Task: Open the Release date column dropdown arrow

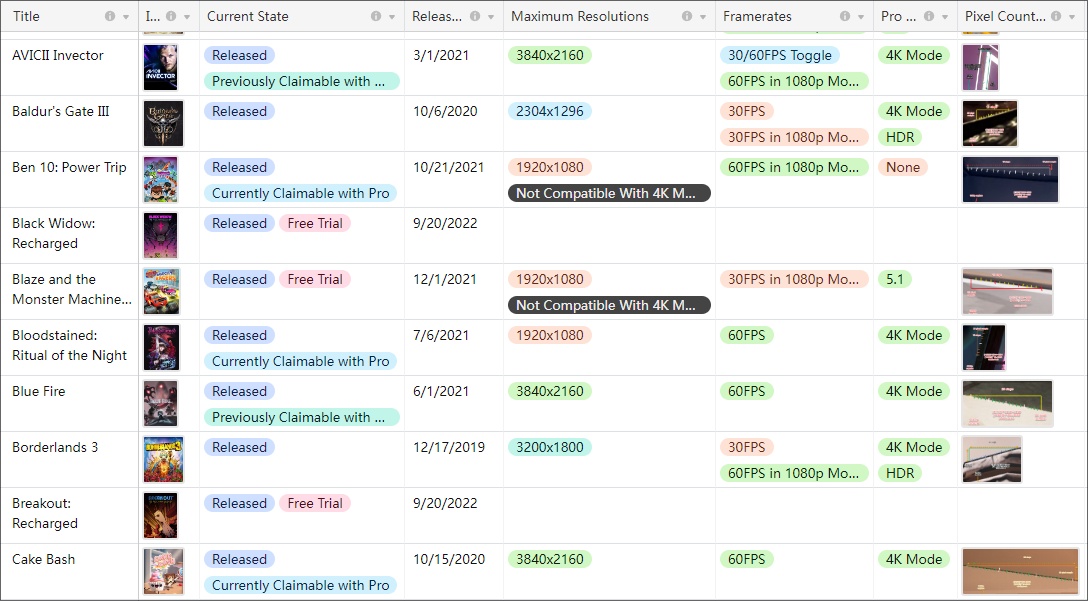Action: click(x=491, y=17)
